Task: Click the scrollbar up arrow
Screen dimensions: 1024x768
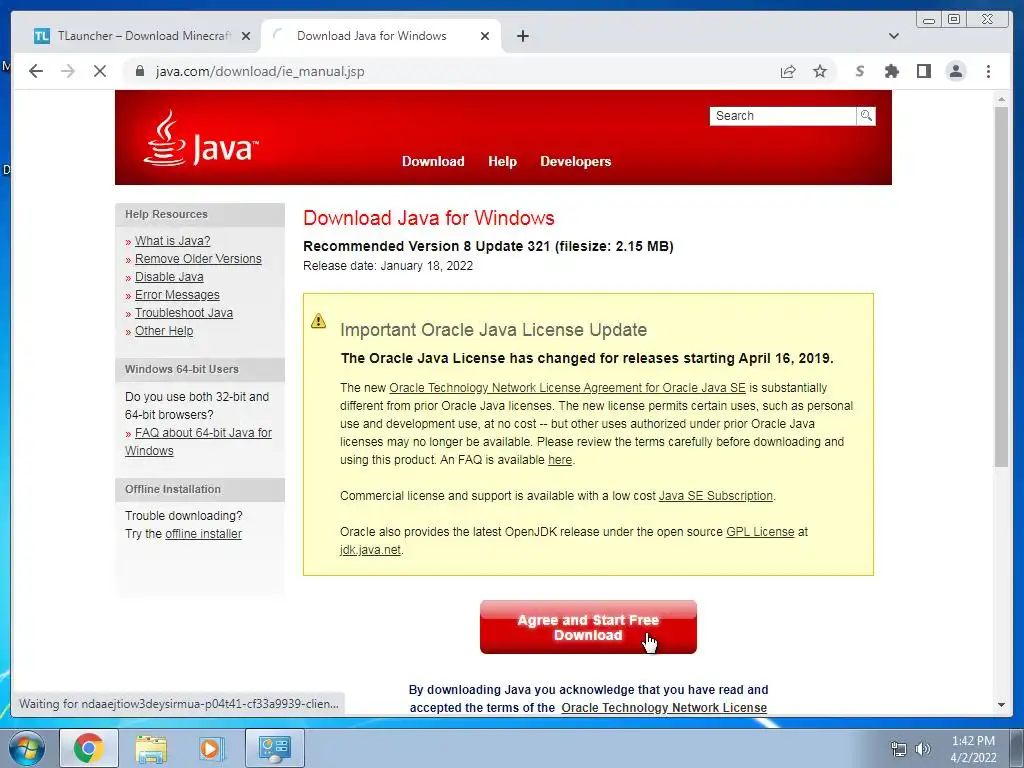Action: click(x=1001, y=99)
